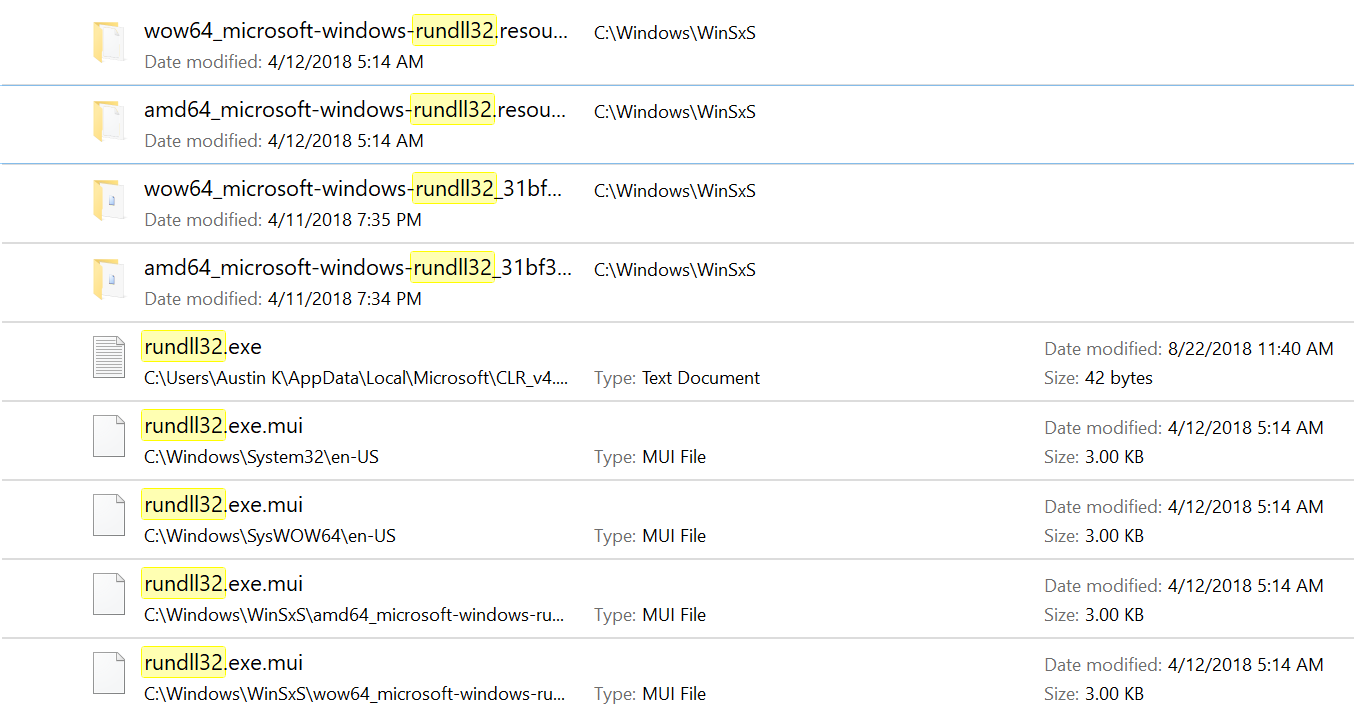Click file icon of System32\en-US rundll32.exe.mui

109,437
